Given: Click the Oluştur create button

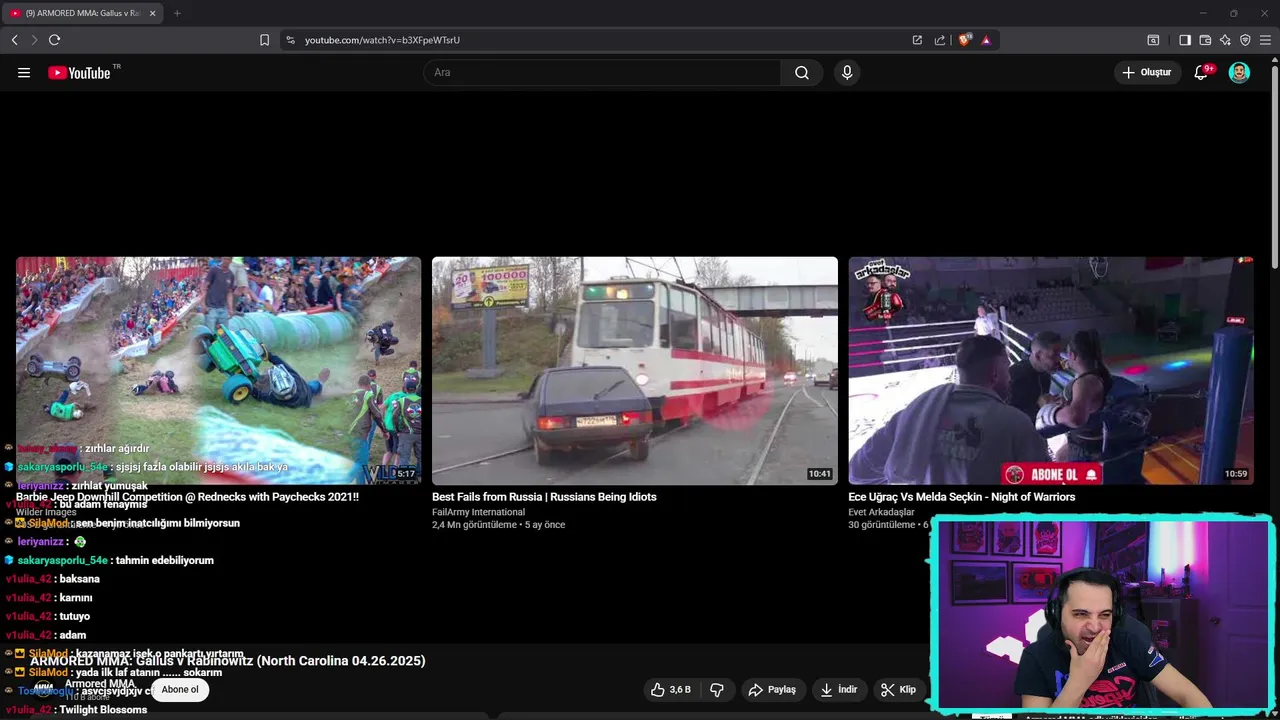Looking at the screenshot, I should pos(1146,72).
